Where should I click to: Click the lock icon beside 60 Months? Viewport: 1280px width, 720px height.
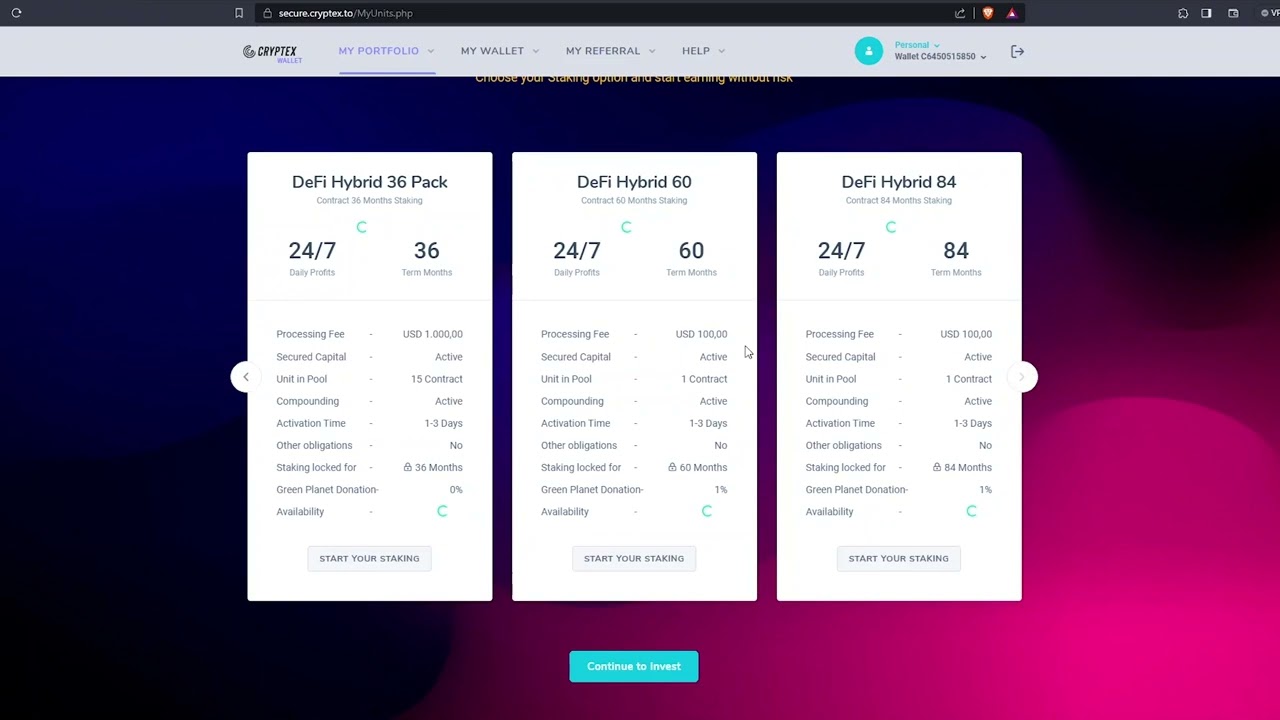(x=672, y=467)
